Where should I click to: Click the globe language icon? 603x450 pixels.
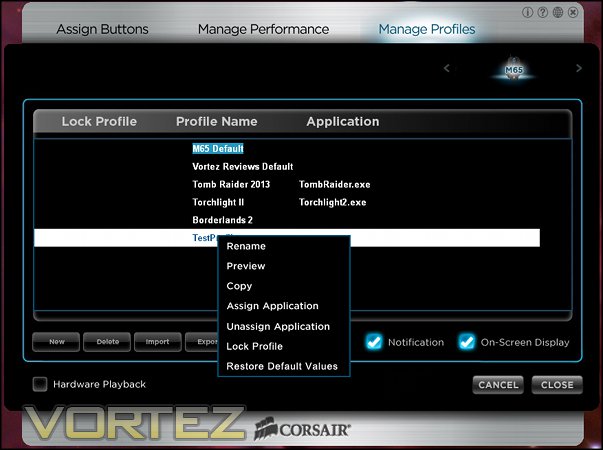click(558, 13)
